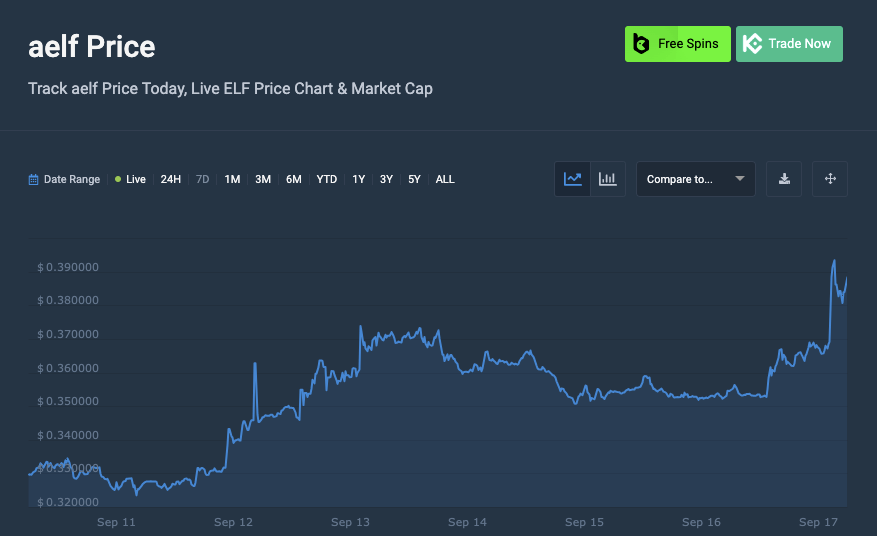Click the sharp spike after Sep 12
Viewport: 877px width, 536px height.
(255, 364)
